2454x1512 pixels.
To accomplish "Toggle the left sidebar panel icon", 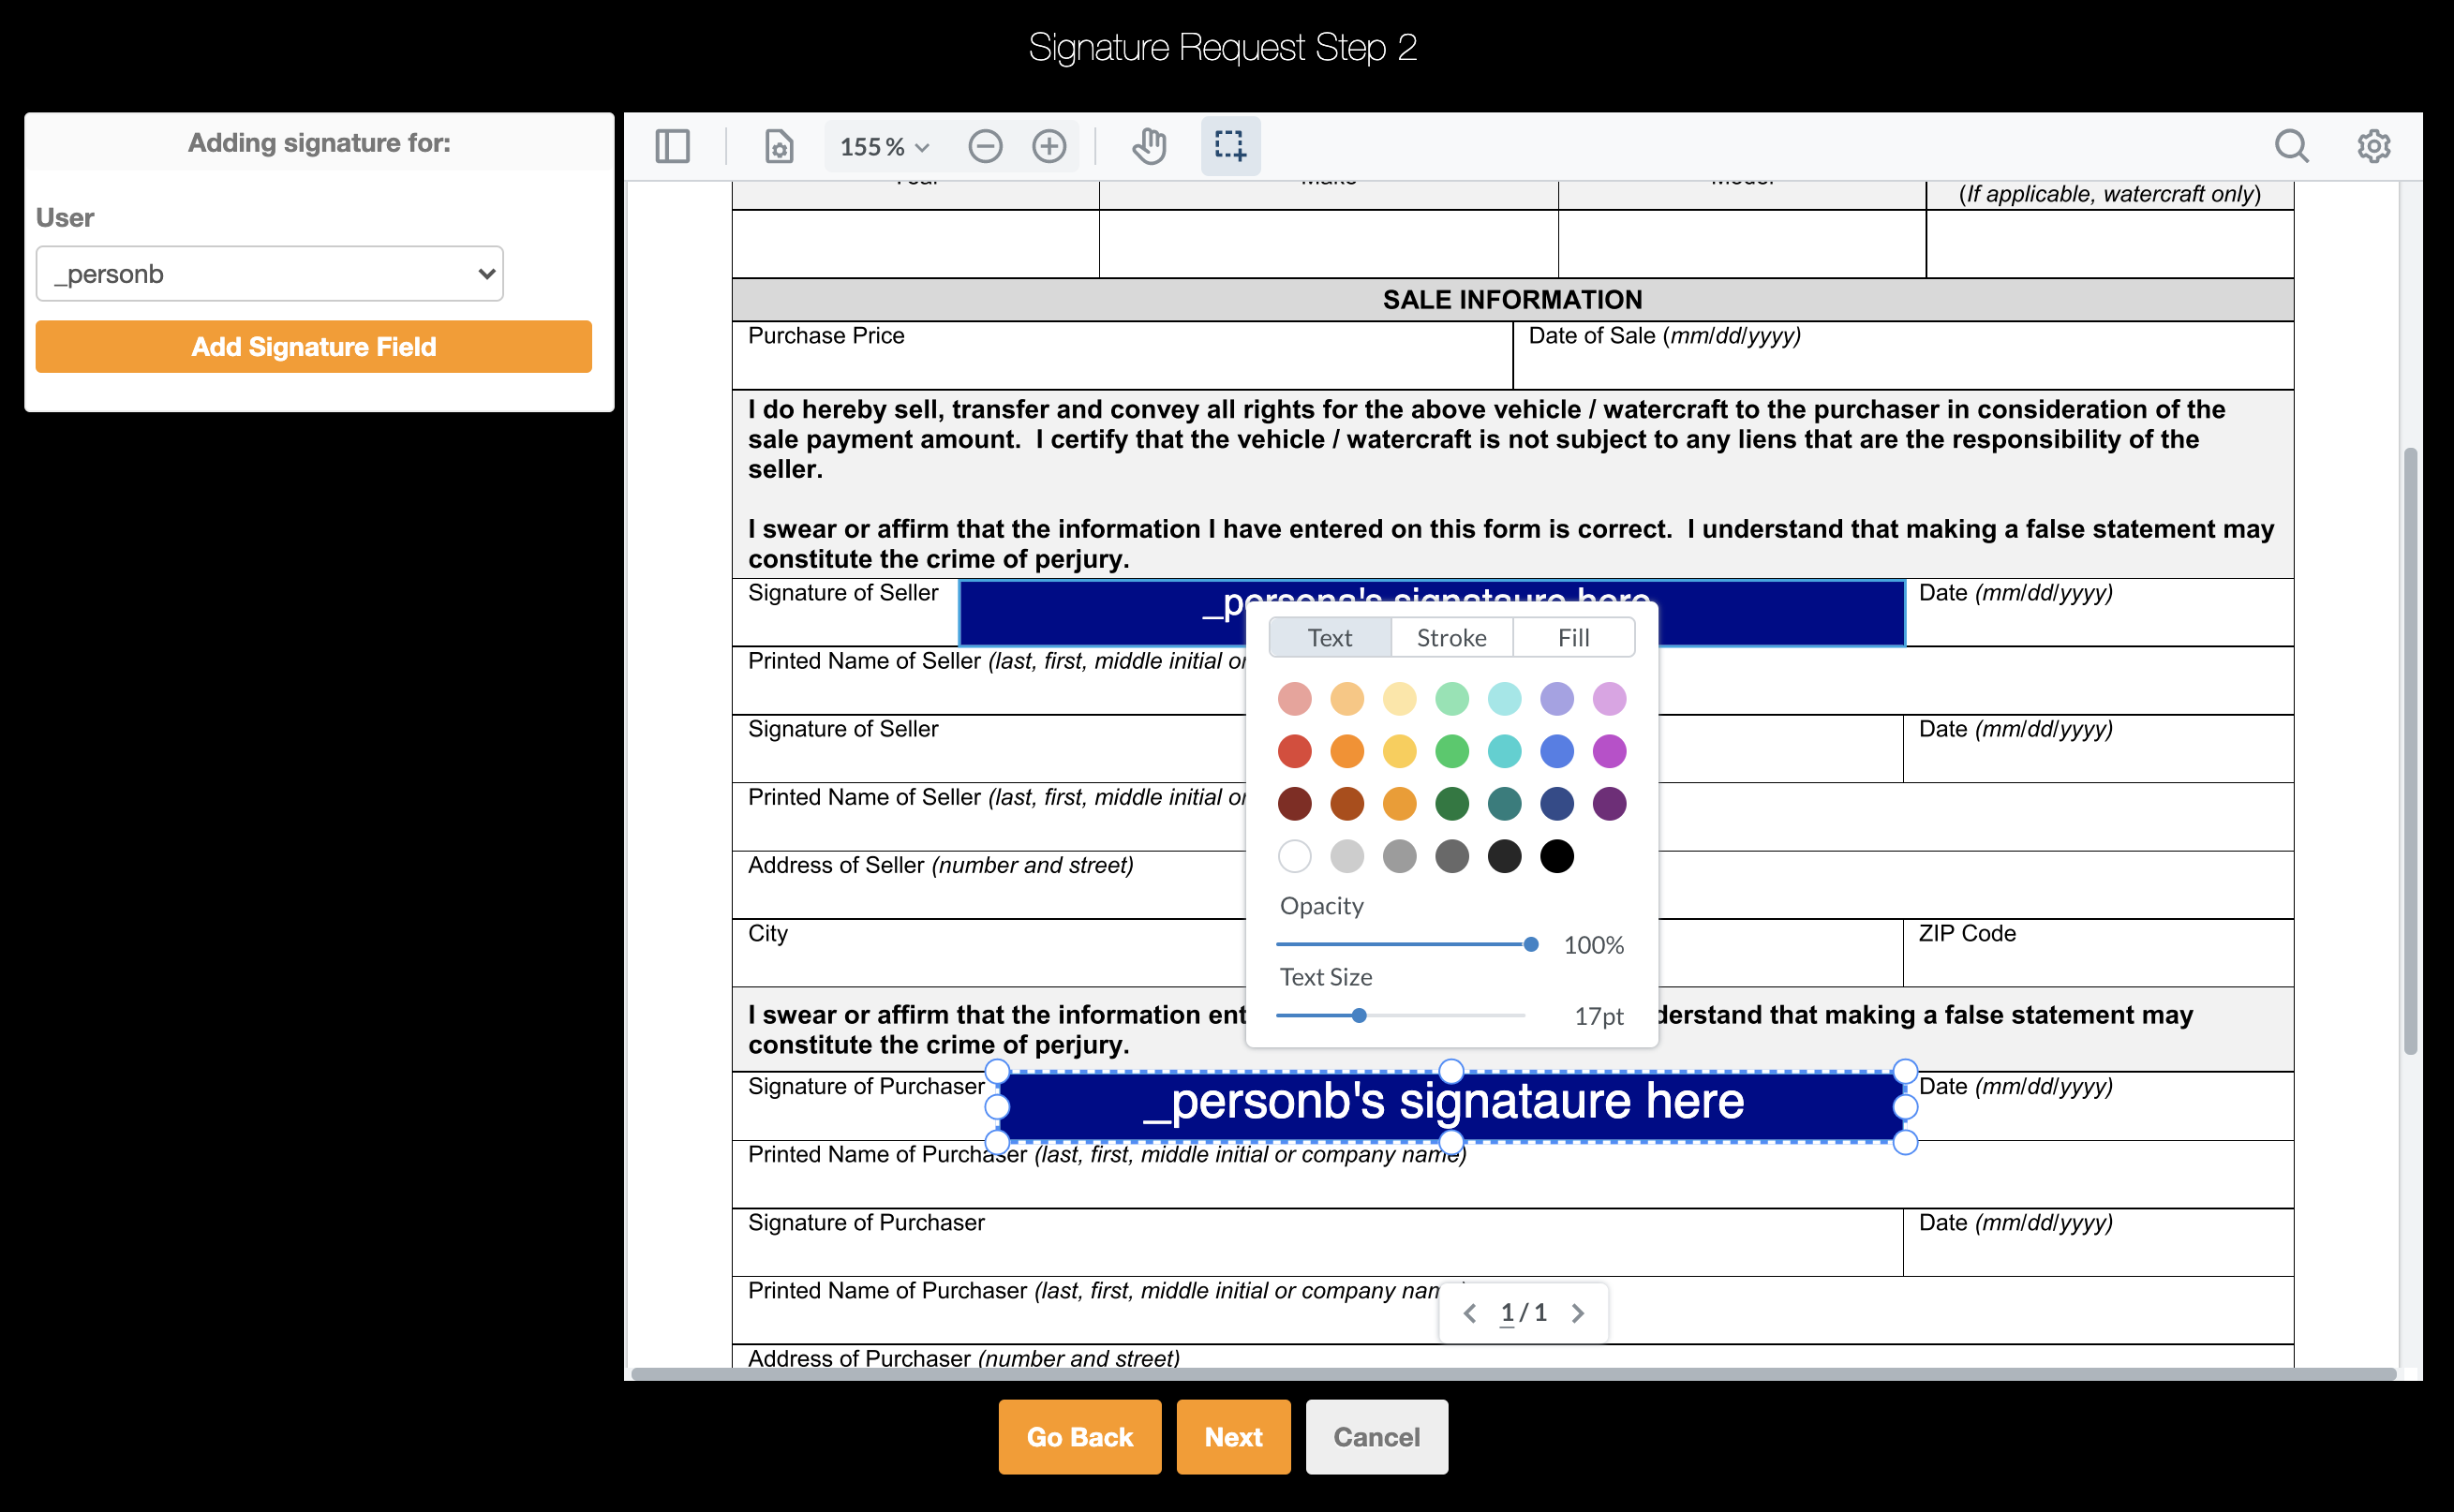I will pyautogui.click(x=672, y=147).
